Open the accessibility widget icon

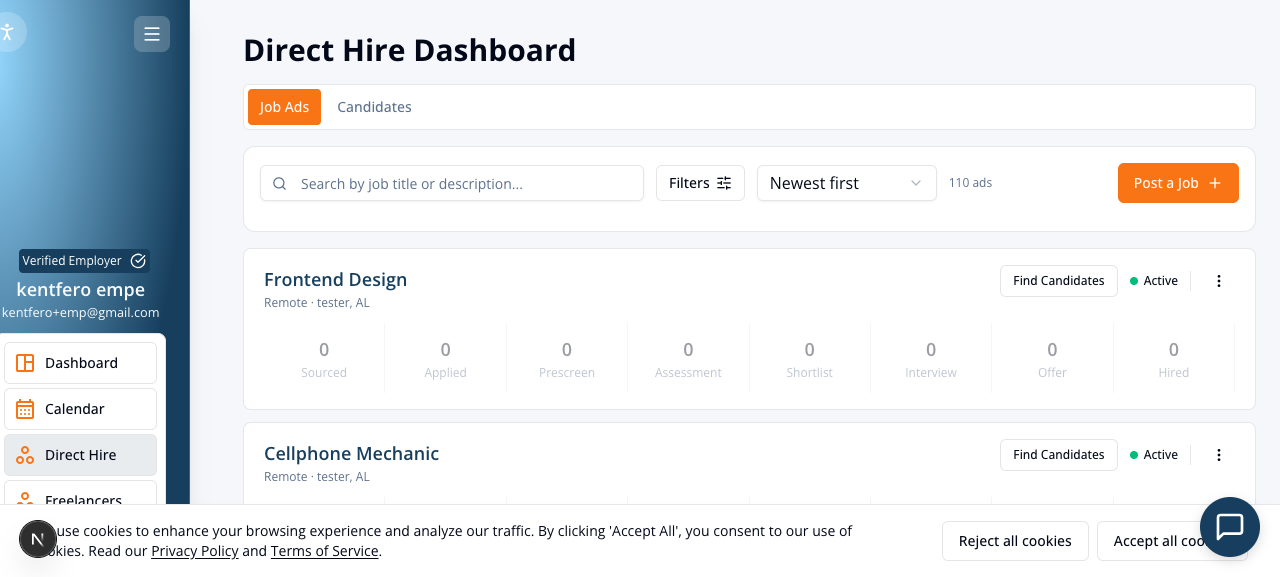click(x=8, y=32)
